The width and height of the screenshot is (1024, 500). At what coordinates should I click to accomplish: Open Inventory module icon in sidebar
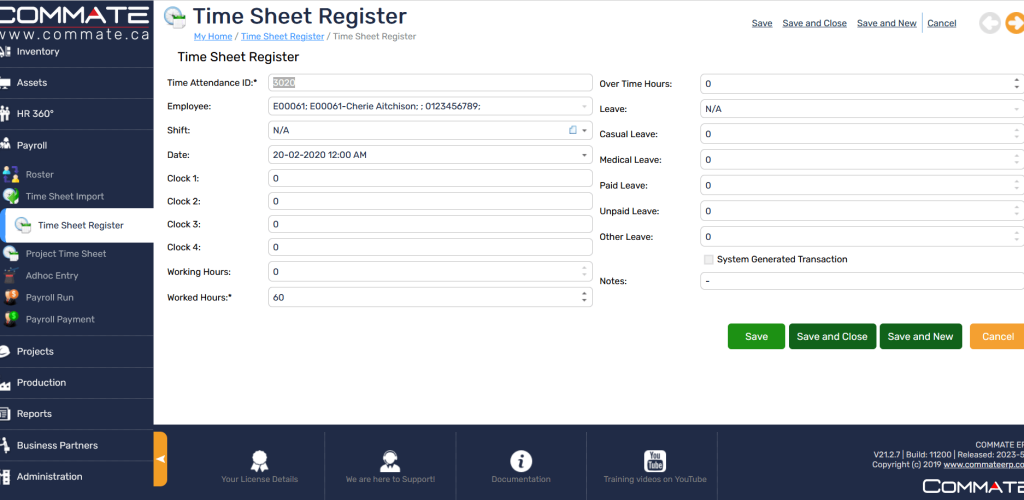5,52
